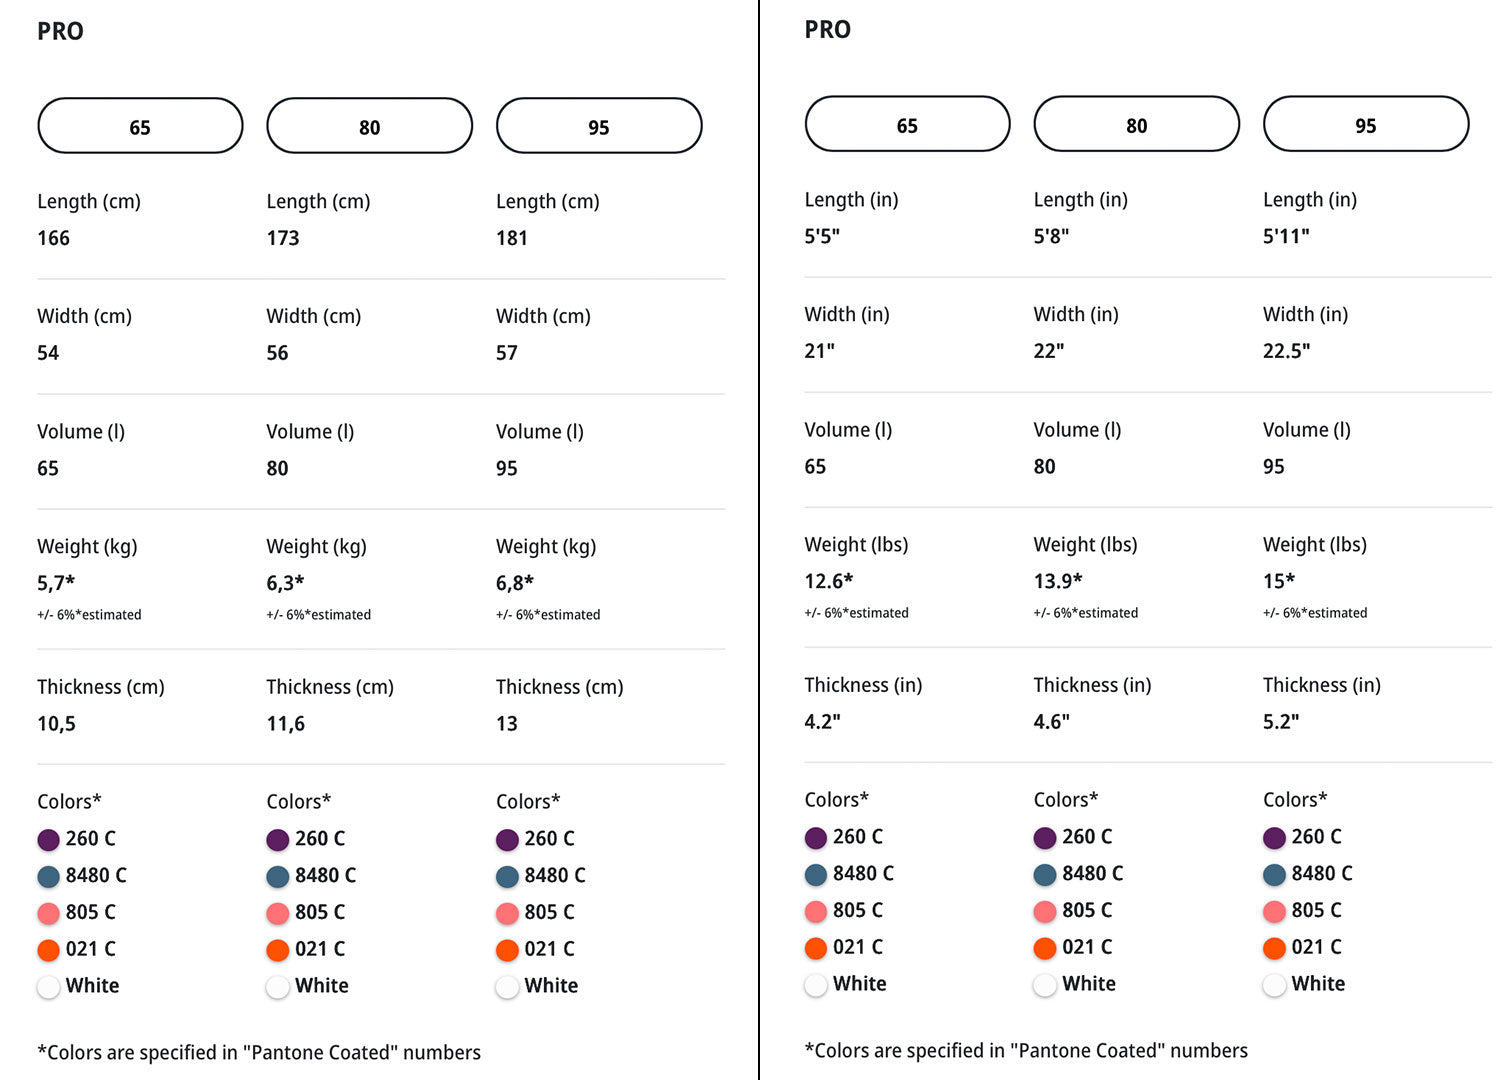Click orange 021 C swatch for metric 65 model

(49, 950)
